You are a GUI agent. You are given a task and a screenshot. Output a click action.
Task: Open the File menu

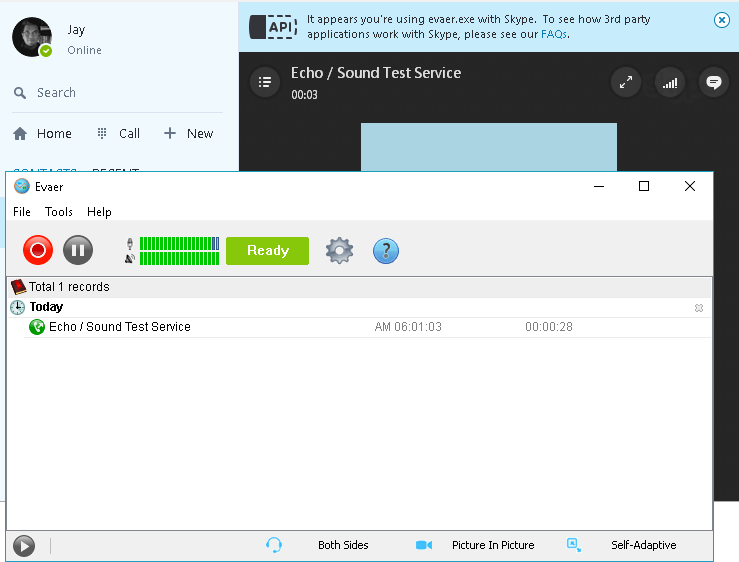point(22,212)
